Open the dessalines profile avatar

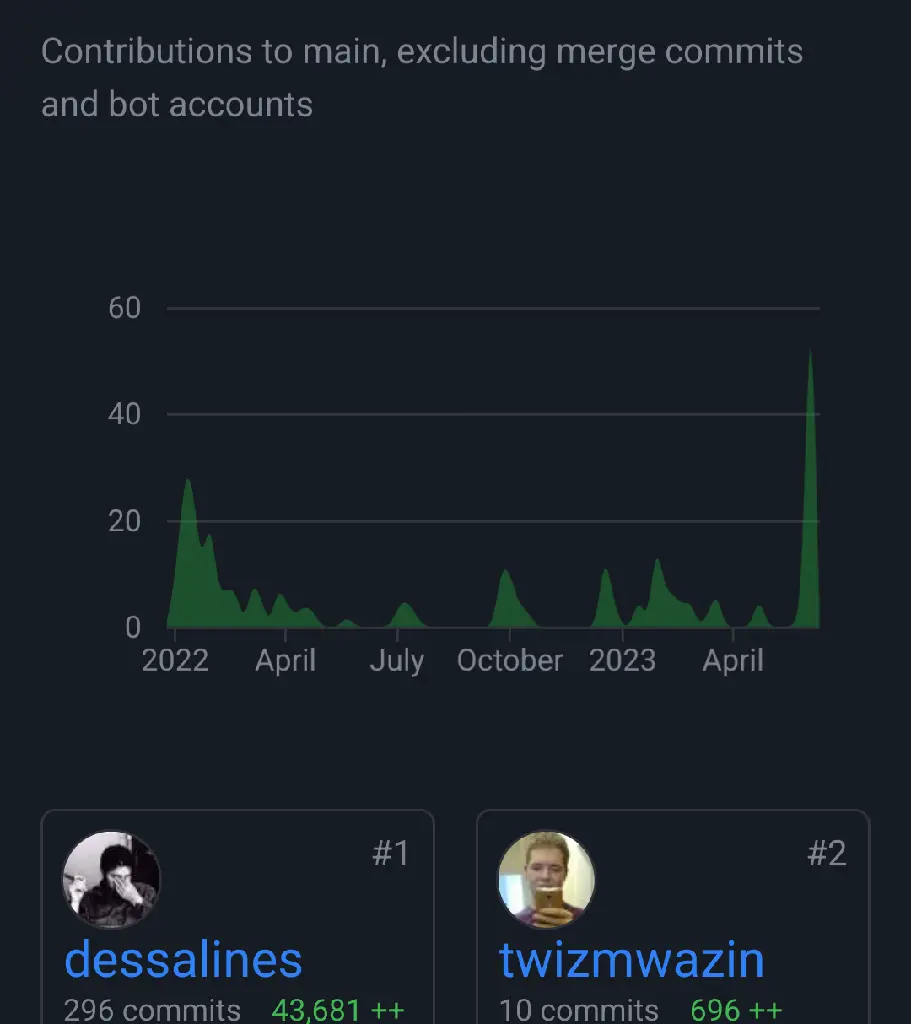coord(112,879)
